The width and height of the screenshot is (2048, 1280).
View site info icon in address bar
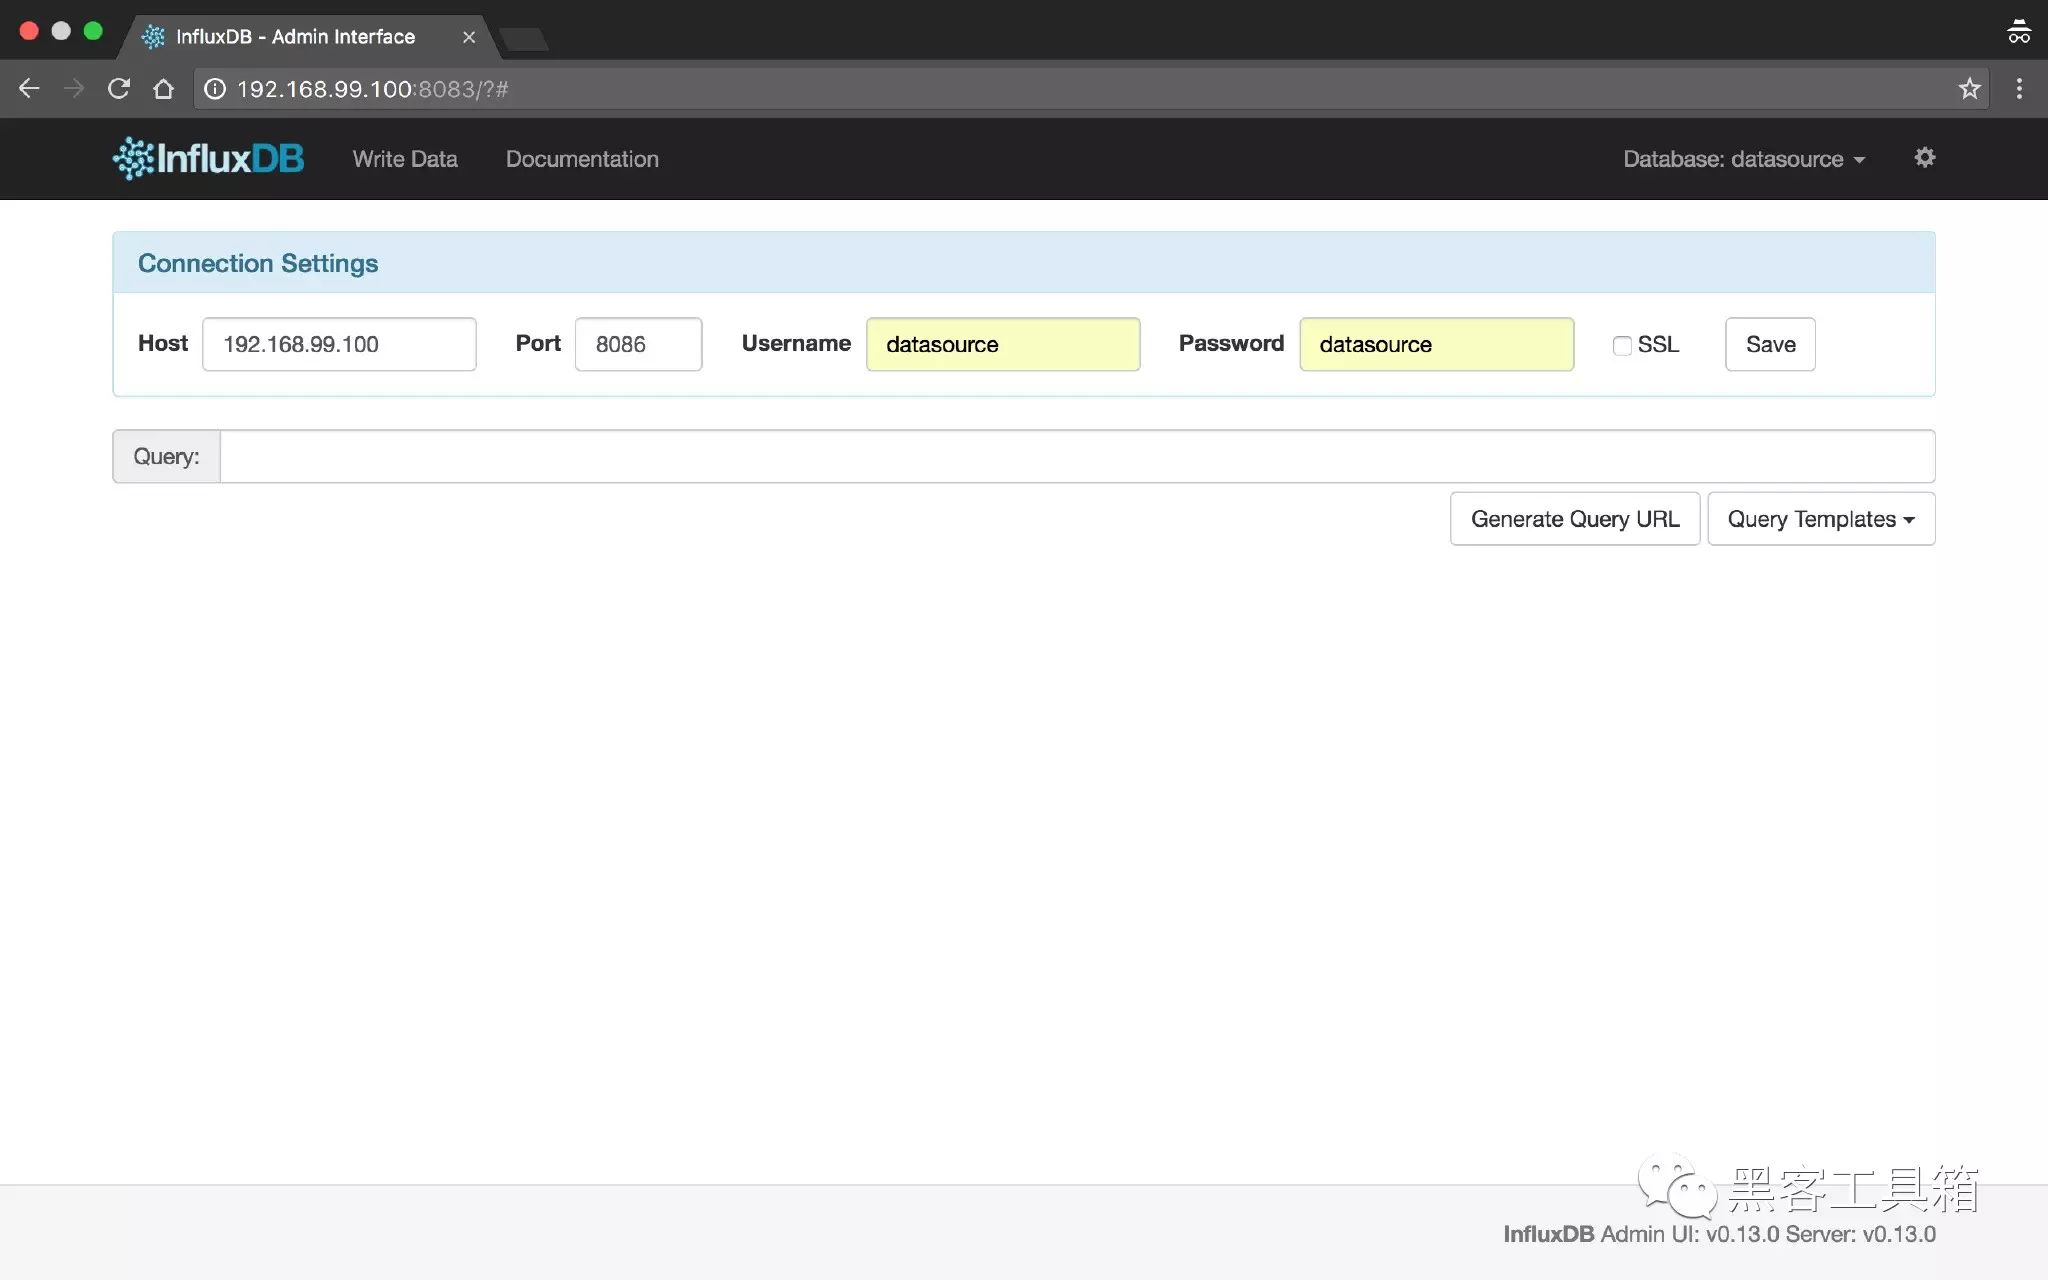pyautogui.click(x=214, y=89)
